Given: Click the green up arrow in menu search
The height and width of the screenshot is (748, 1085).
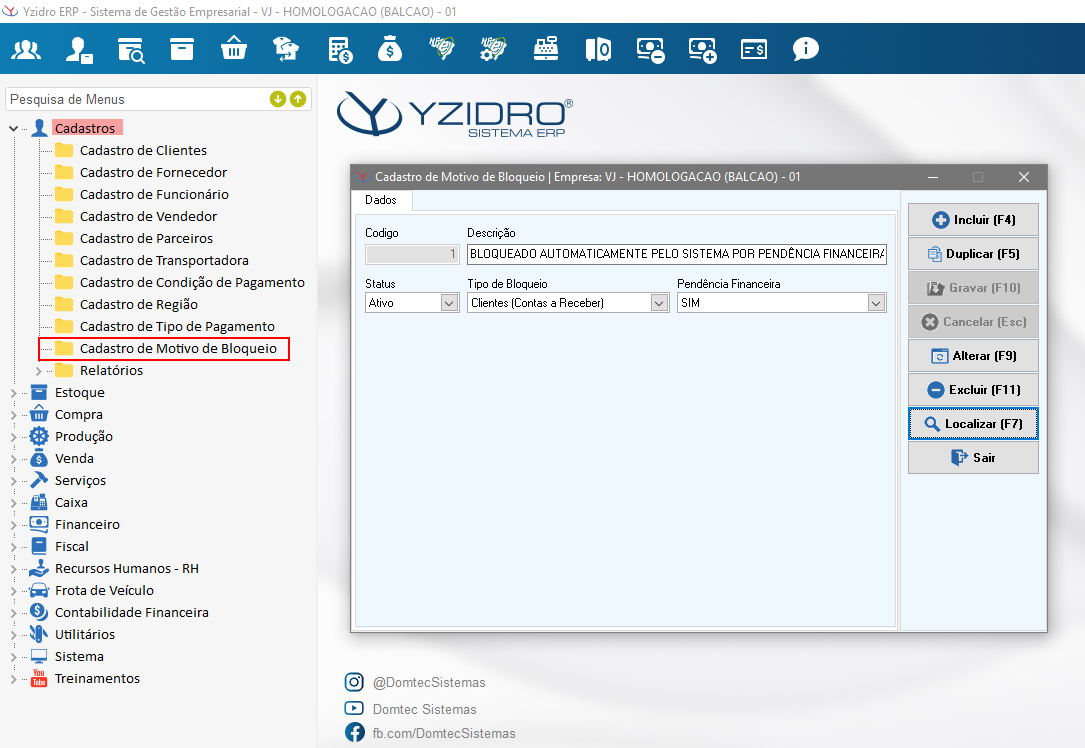Looking at the screenshot, I should (298, 99).
